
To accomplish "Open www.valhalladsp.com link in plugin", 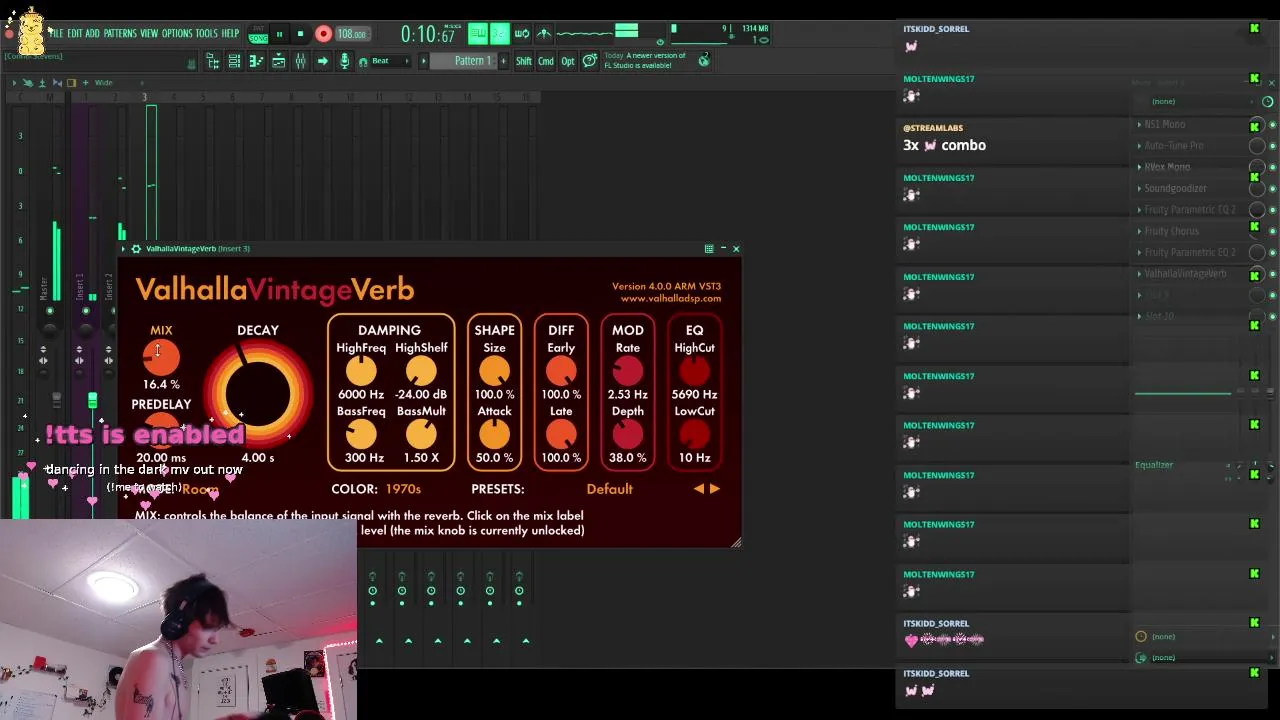I will click(670, 298).
